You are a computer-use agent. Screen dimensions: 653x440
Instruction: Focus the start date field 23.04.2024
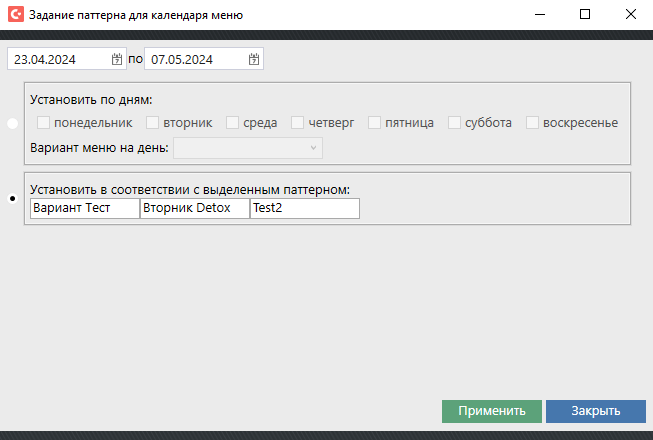pyautogui.click(x=58, y=59)
